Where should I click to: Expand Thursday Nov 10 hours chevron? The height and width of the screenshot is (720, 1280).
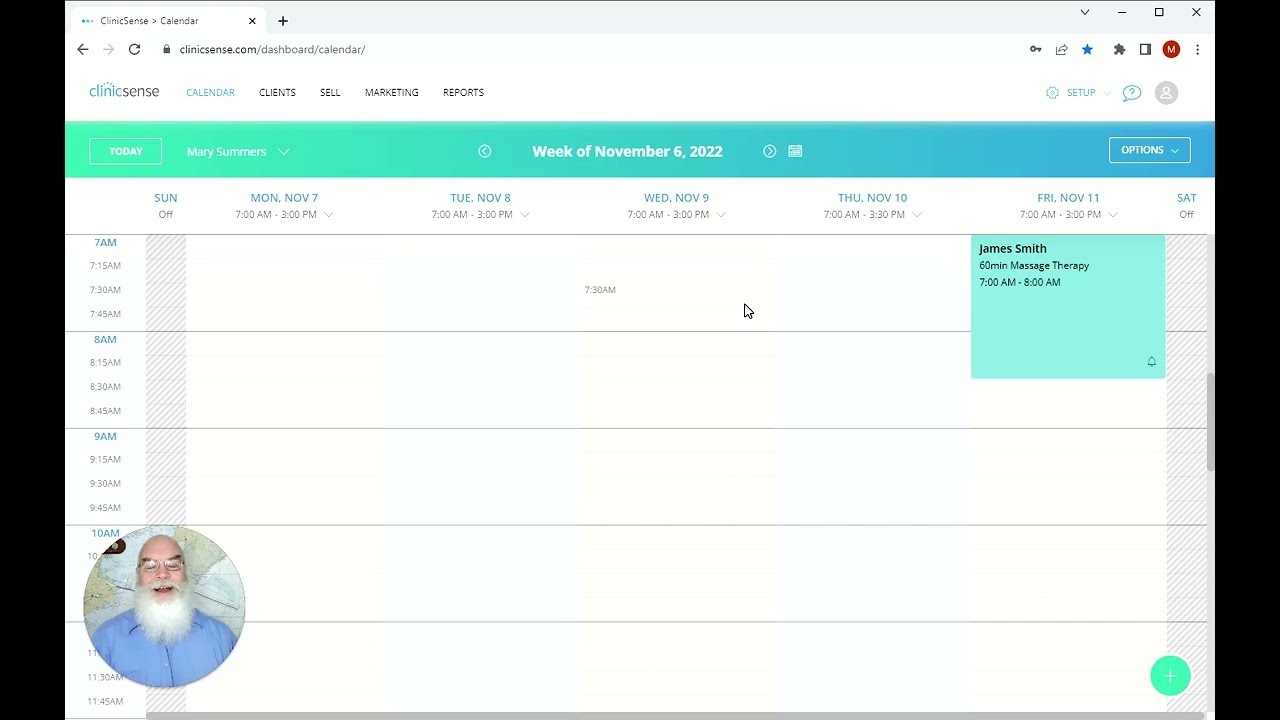(x=917, y=215)
